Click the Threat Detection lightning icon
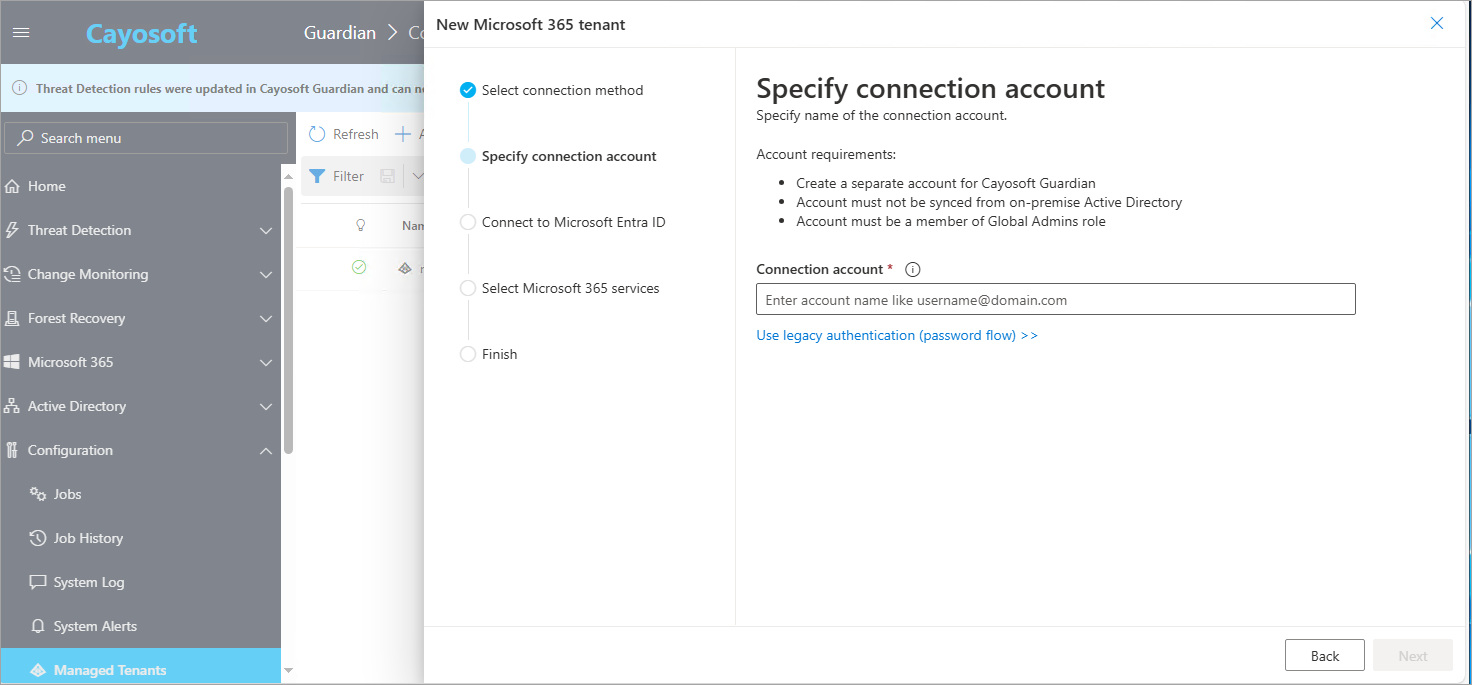The image size is (1472, 685). point(12,230)
